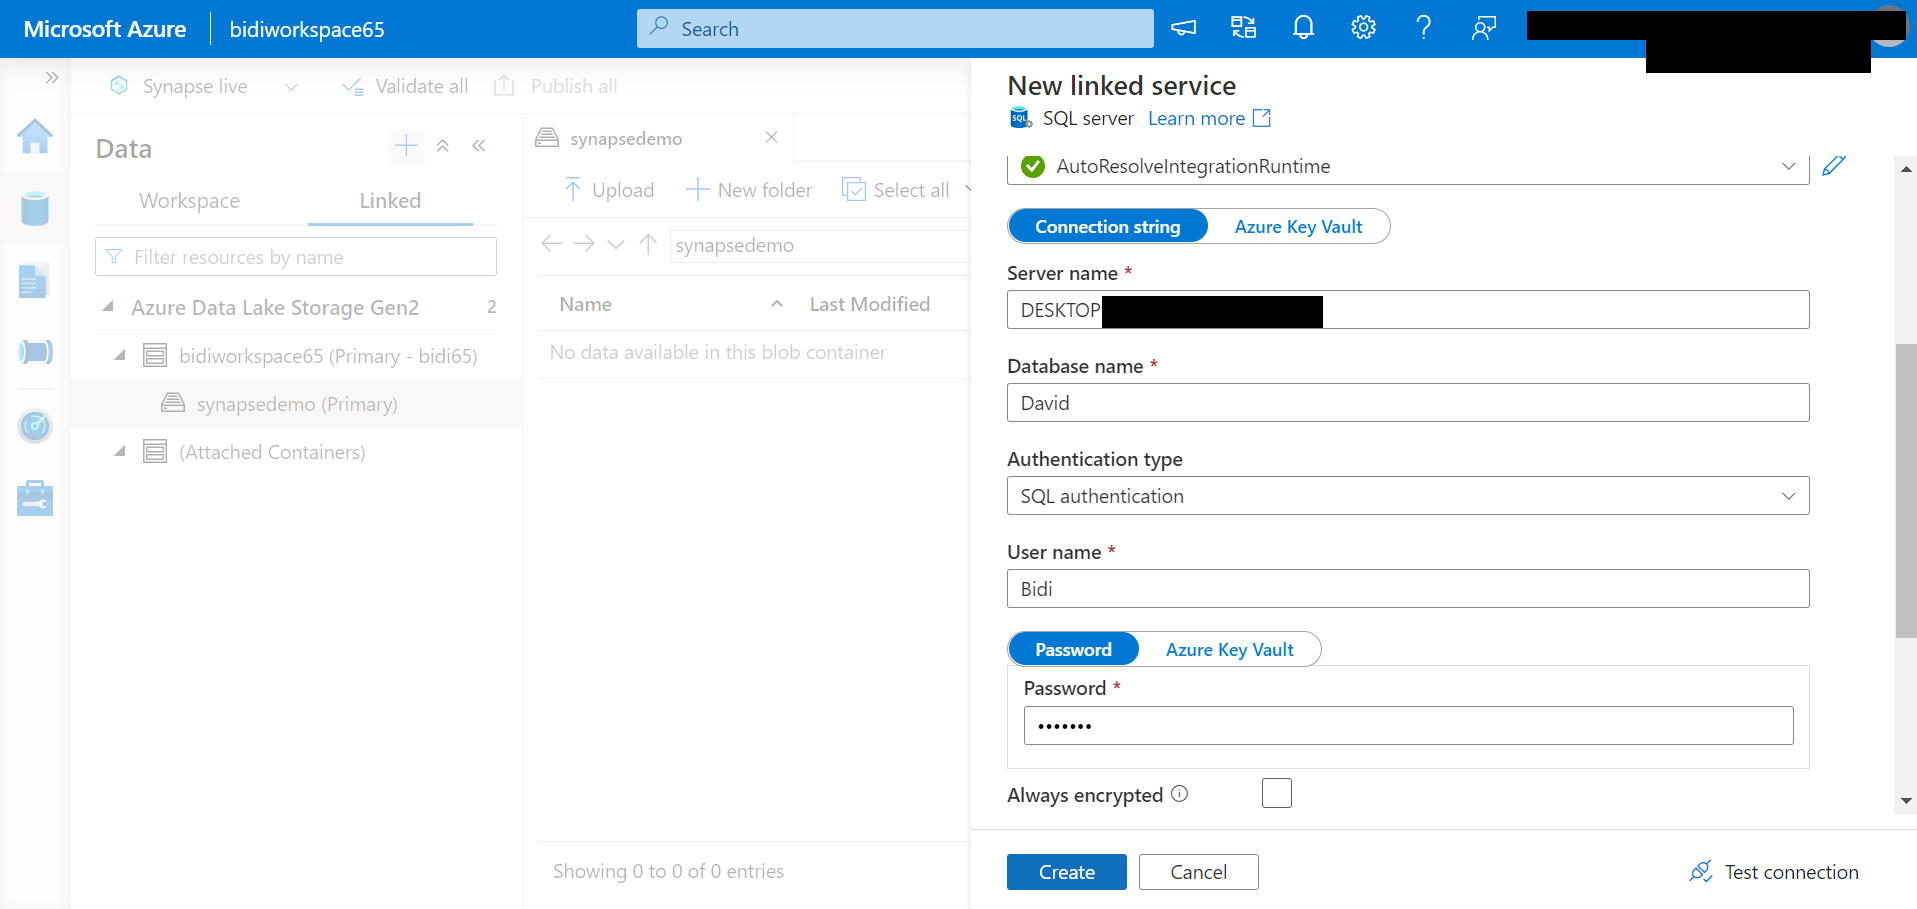The height and width of the screenshot is (909, 1917).
Task: Open the Data hub cylinder icon
Action: coord(35,208)
